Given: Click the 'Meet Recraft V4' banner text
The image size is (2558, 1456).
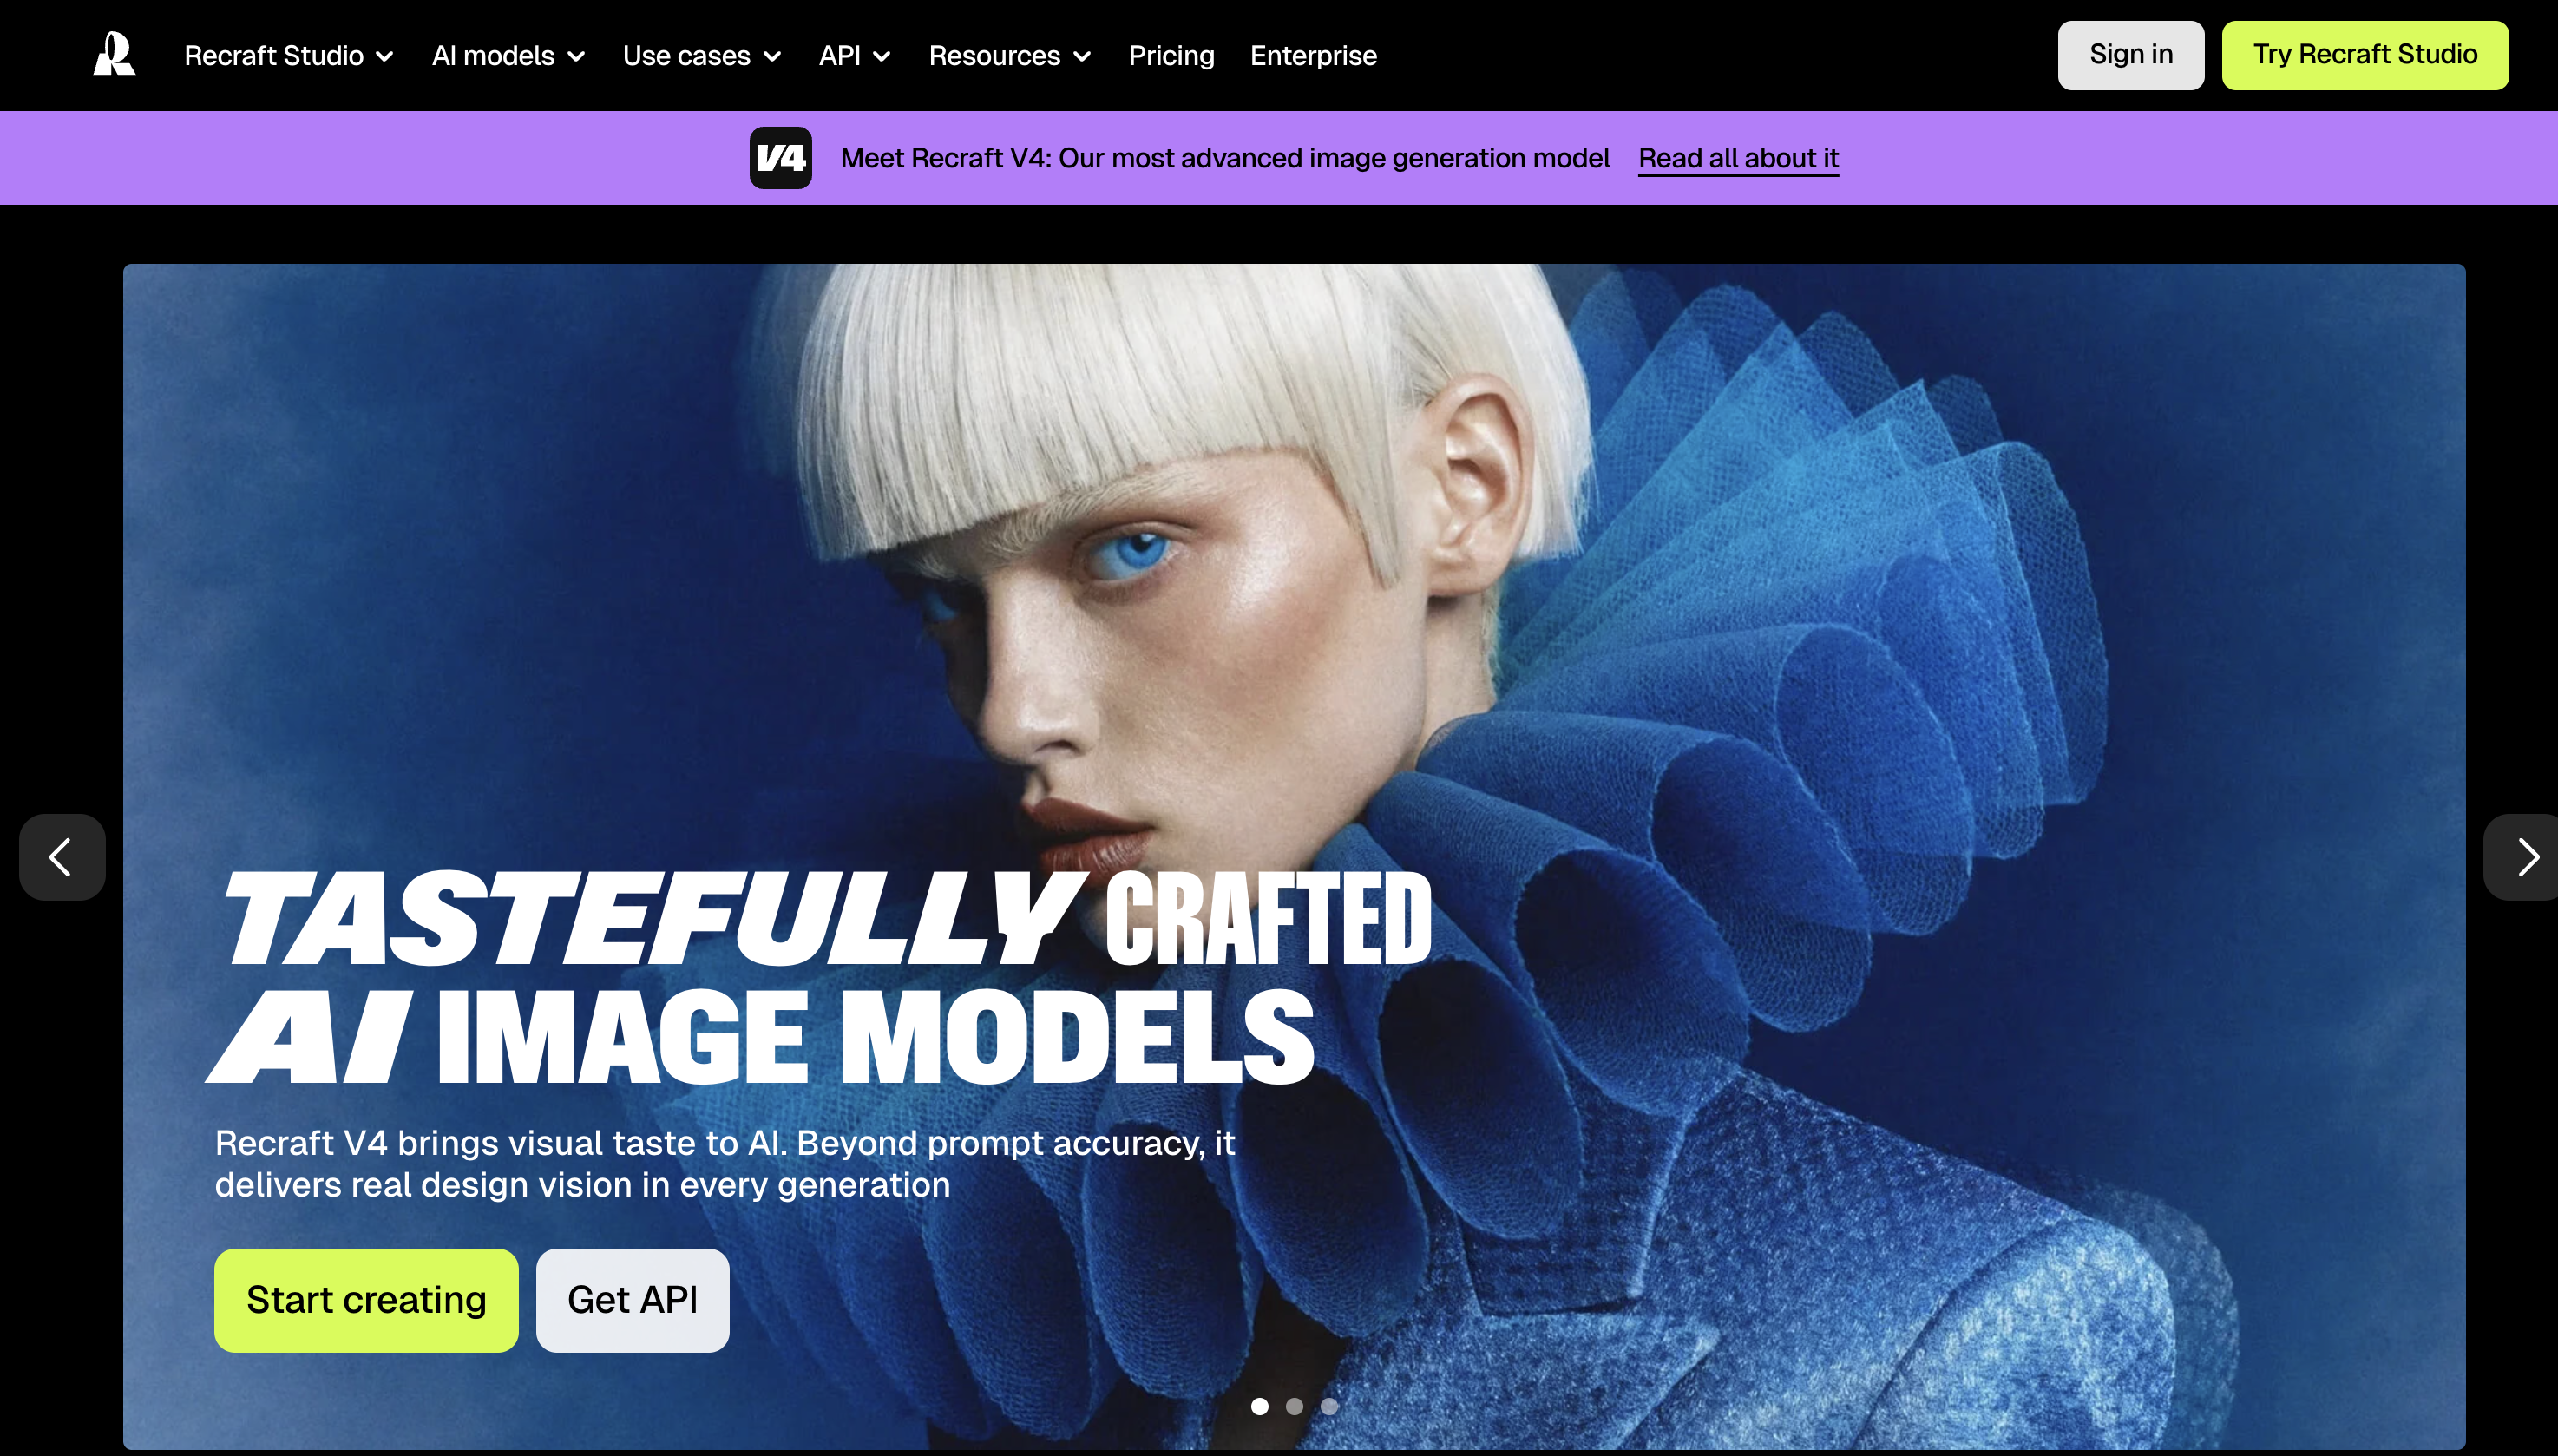Looking at the screenshot, I should 1225,158.
